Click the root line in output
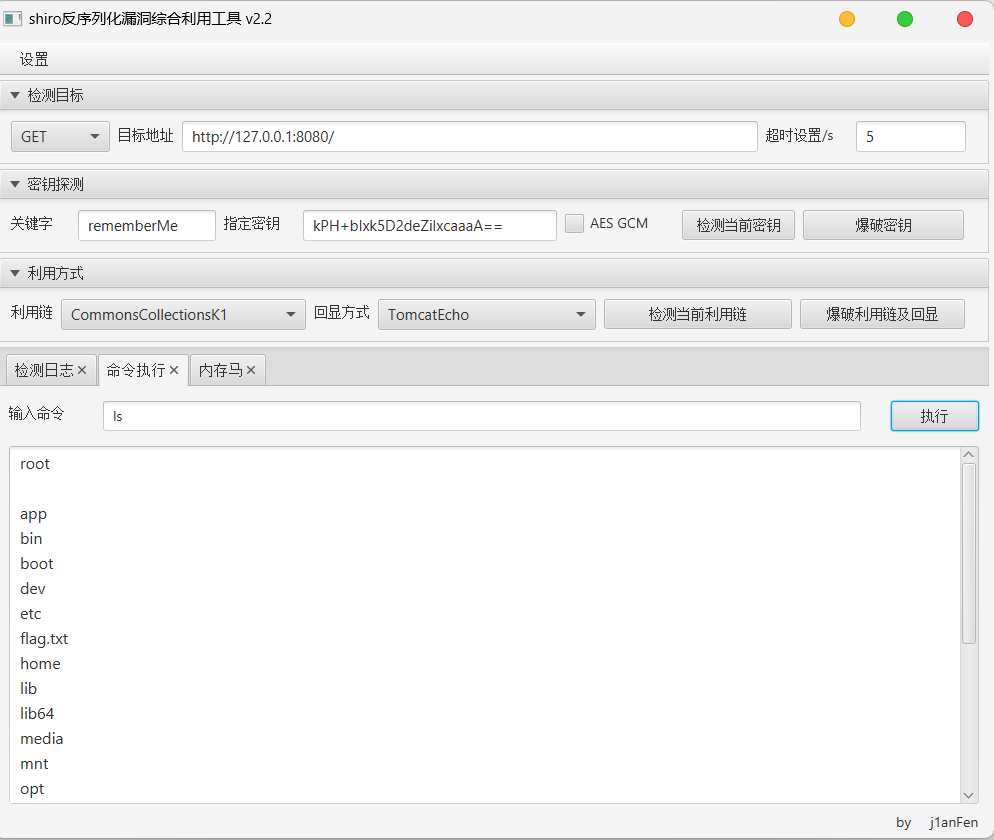 tap(35, 464)
